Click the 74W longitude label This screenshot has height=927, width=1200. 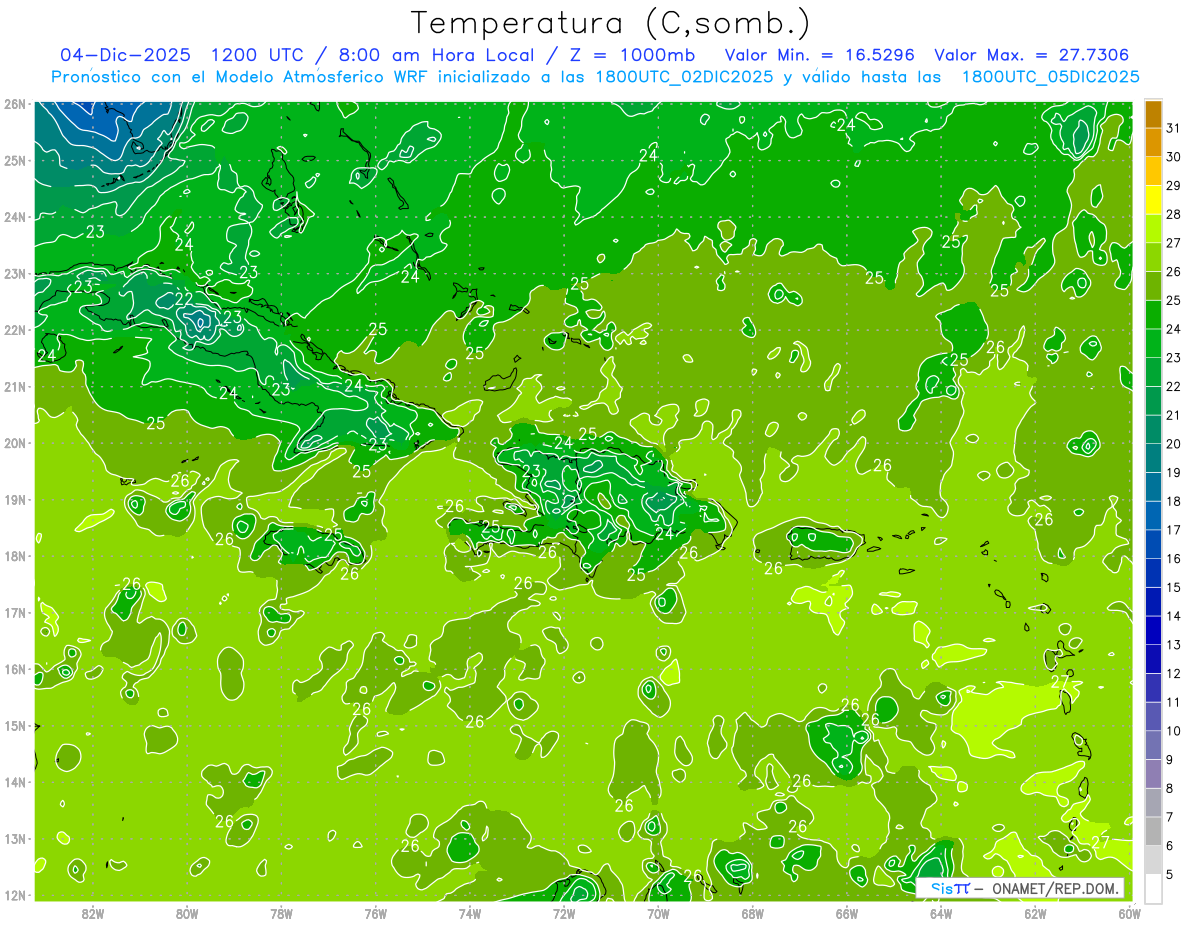point(469,912)
